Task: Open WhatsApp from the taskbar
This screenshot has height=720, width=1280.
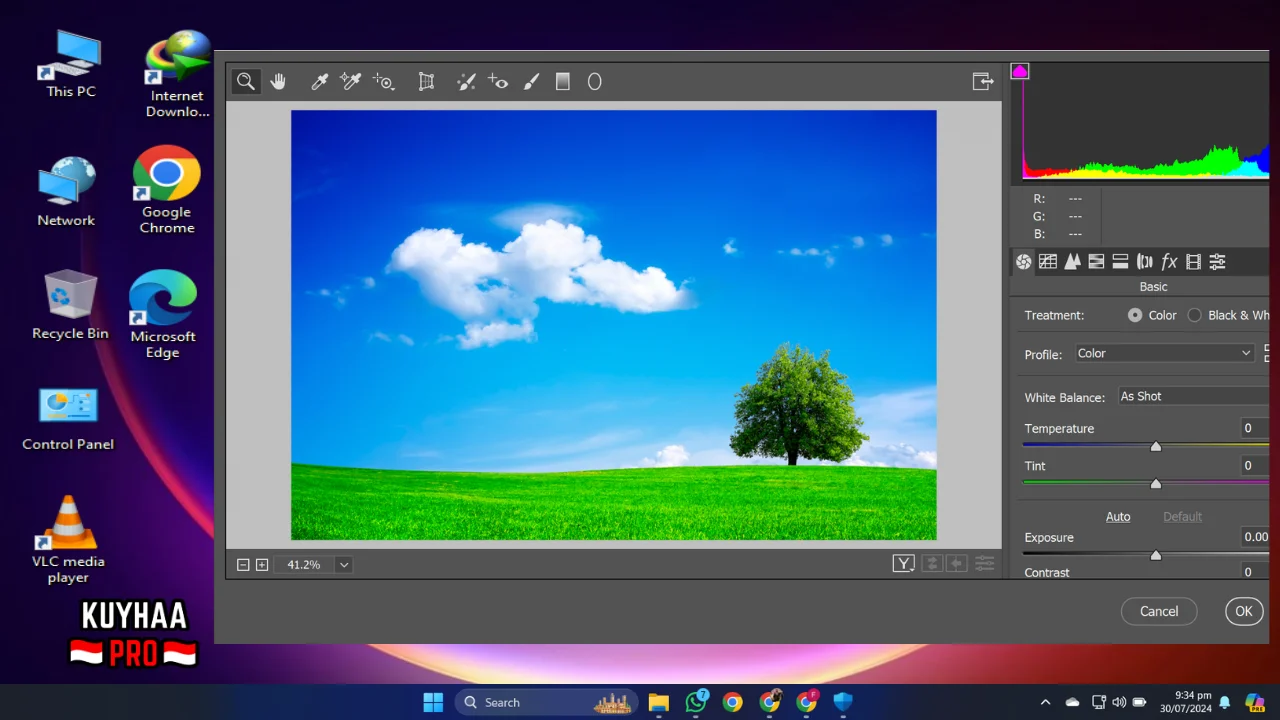Action: coord(696,702)
